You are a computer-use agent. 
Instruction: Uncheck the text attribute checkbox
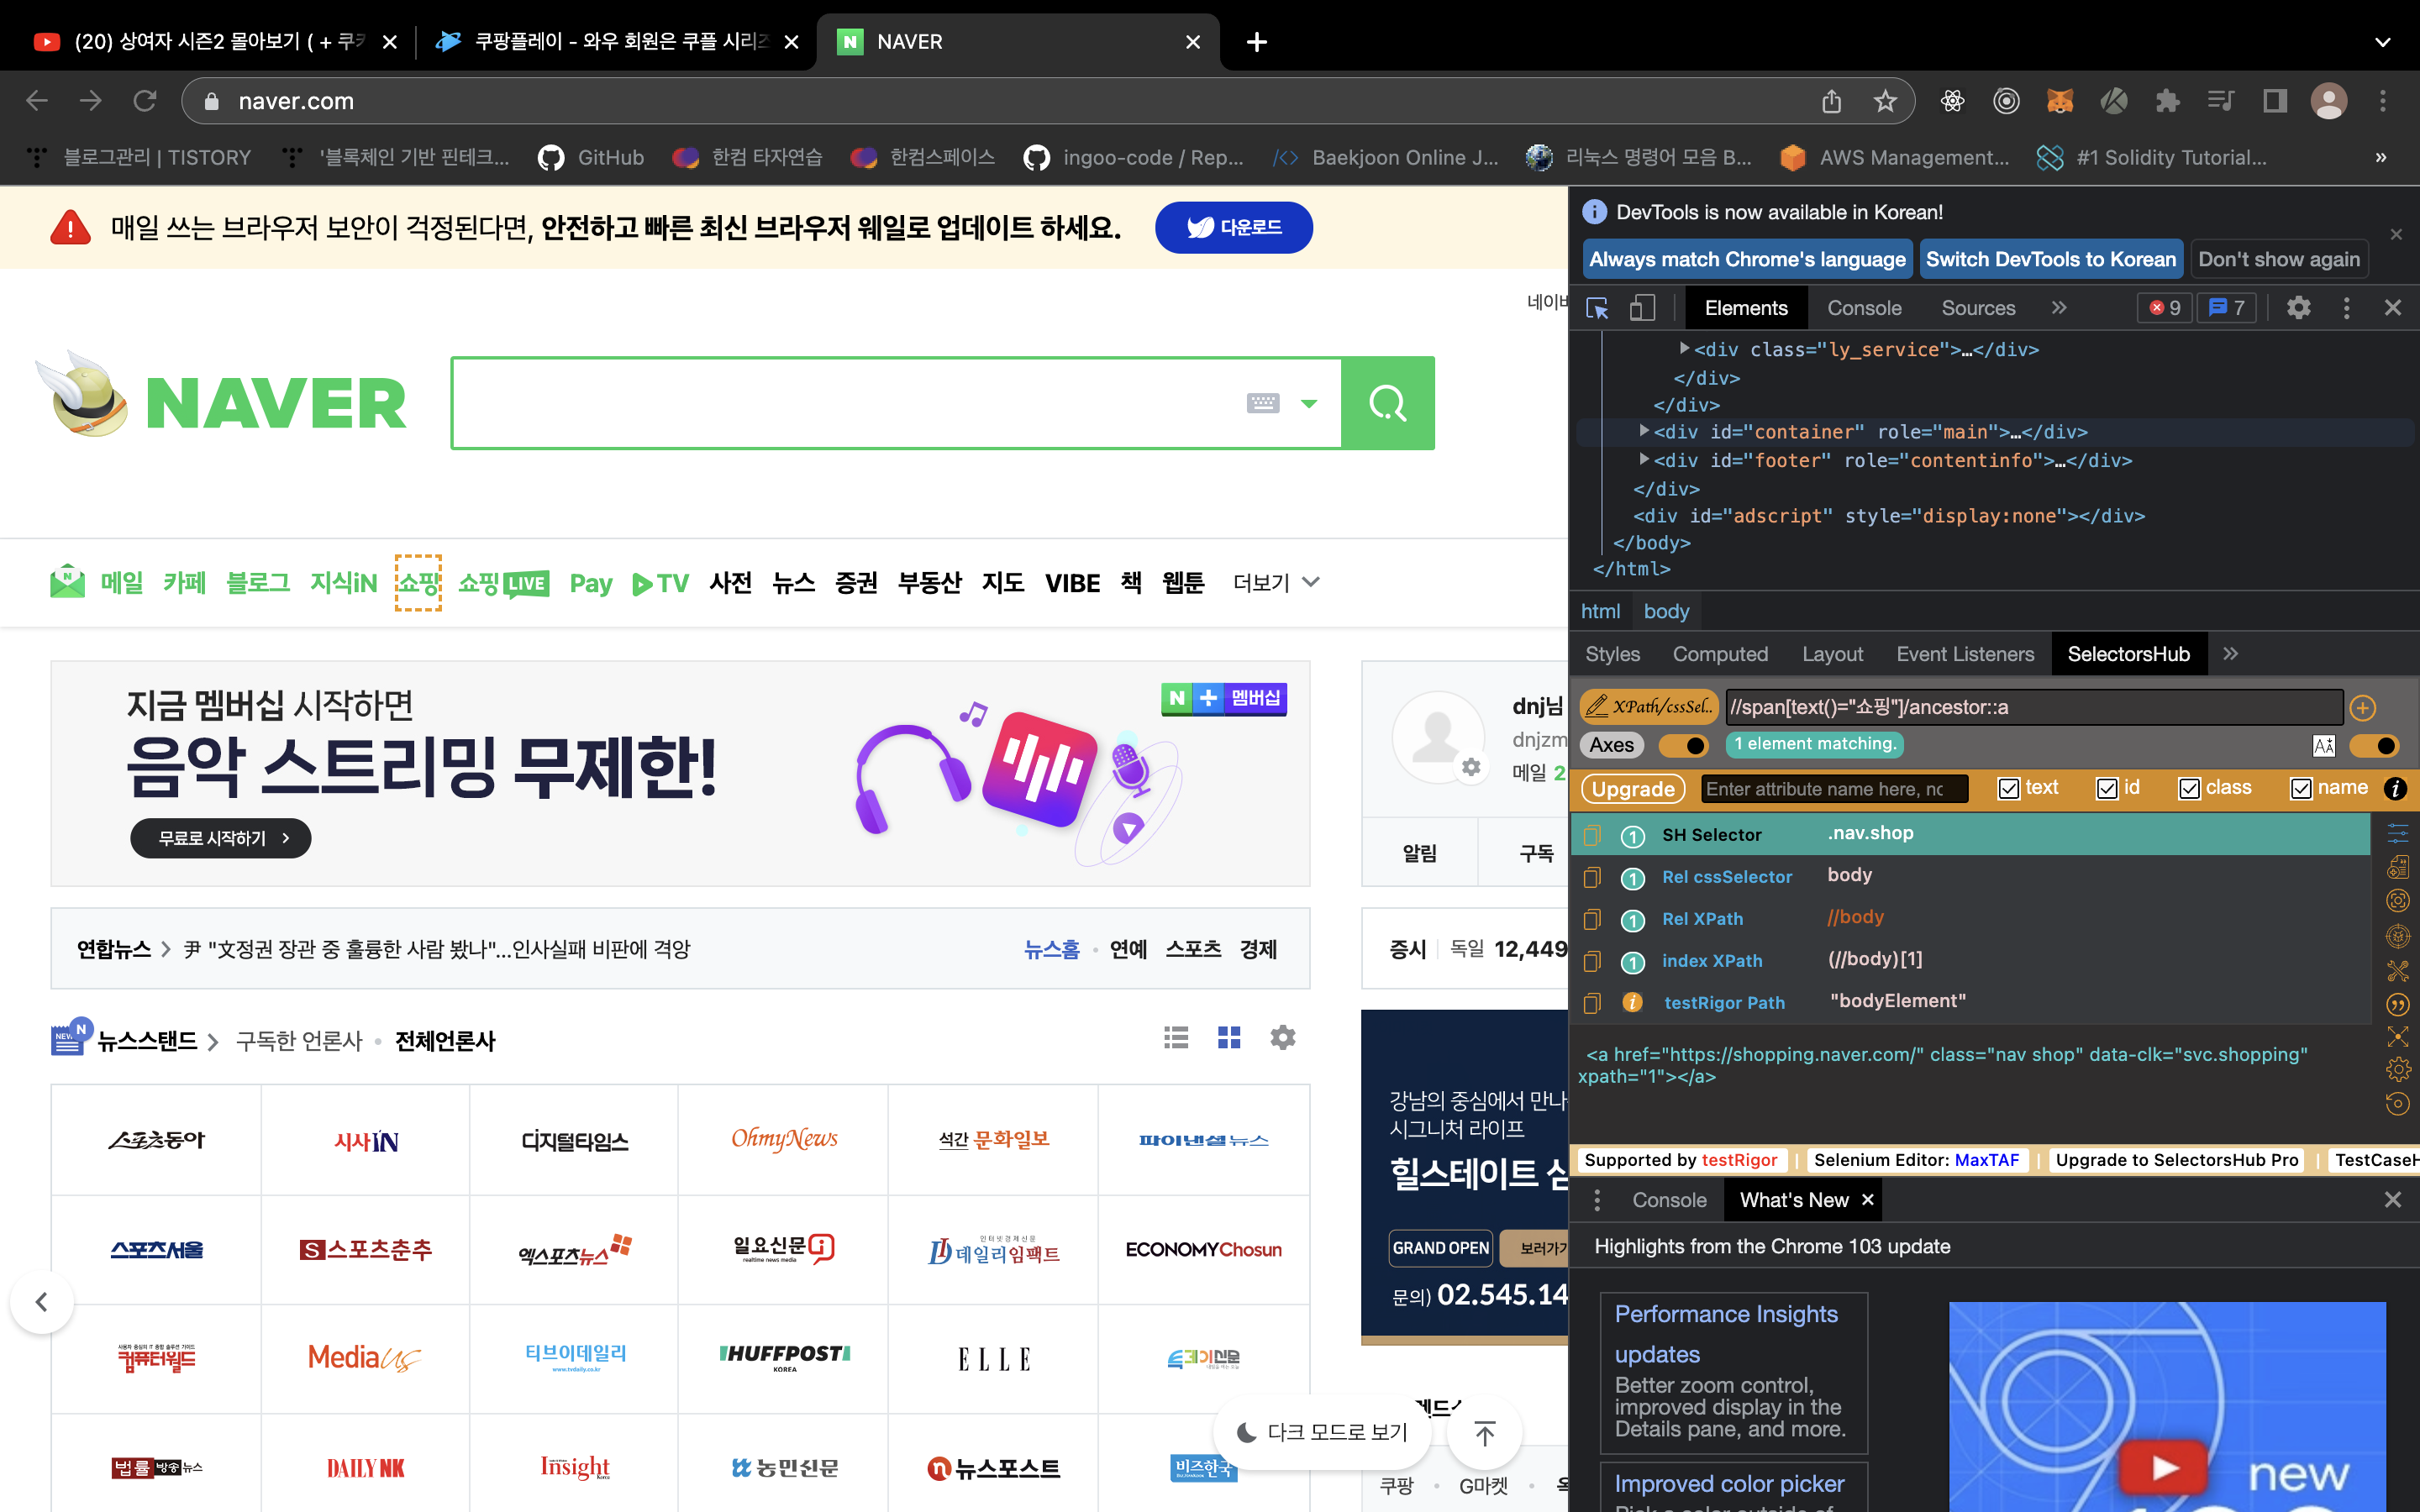[2008, 789]
